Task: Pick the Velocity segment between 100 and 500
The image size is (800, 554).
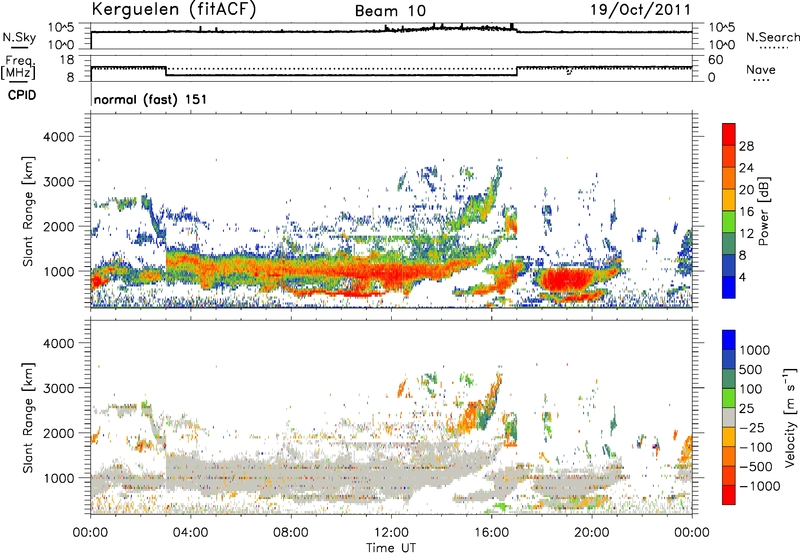Action: tap(729, 379)
